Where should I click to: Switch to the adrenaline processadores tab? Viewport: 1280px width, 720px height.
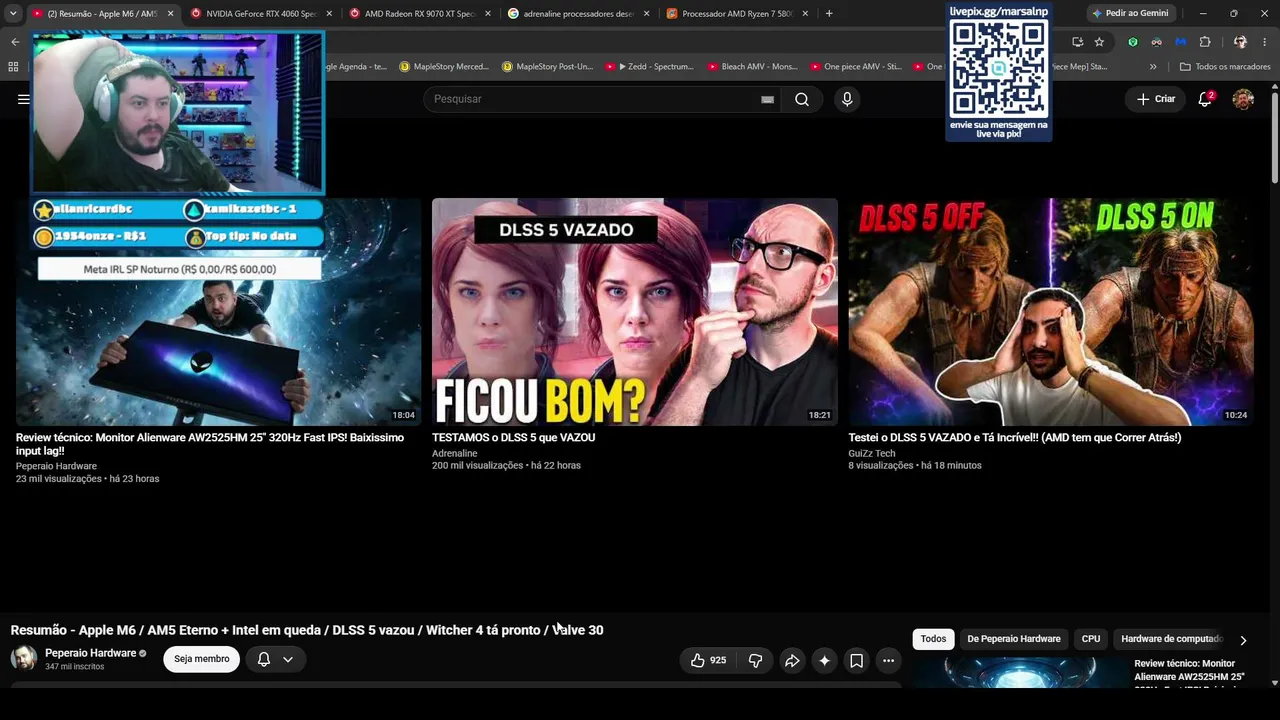coord(578,14)
